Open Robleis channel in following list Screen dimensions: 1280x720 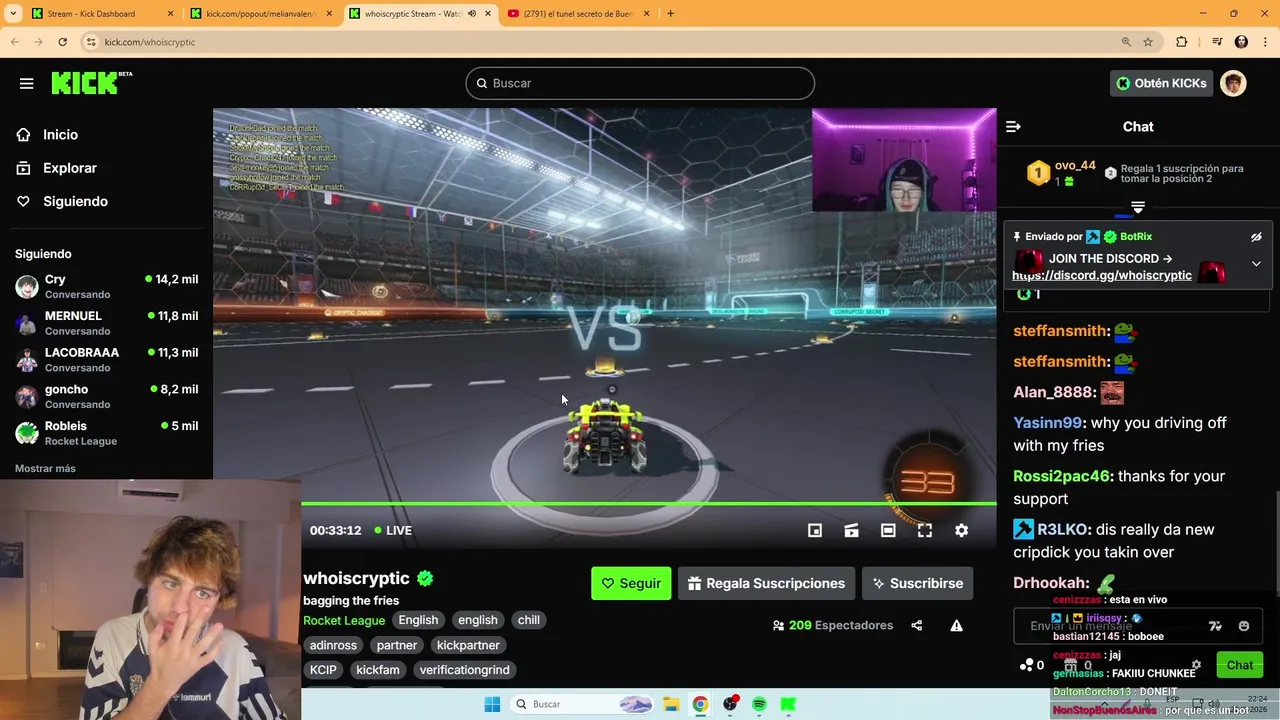[x=106, y=433]
